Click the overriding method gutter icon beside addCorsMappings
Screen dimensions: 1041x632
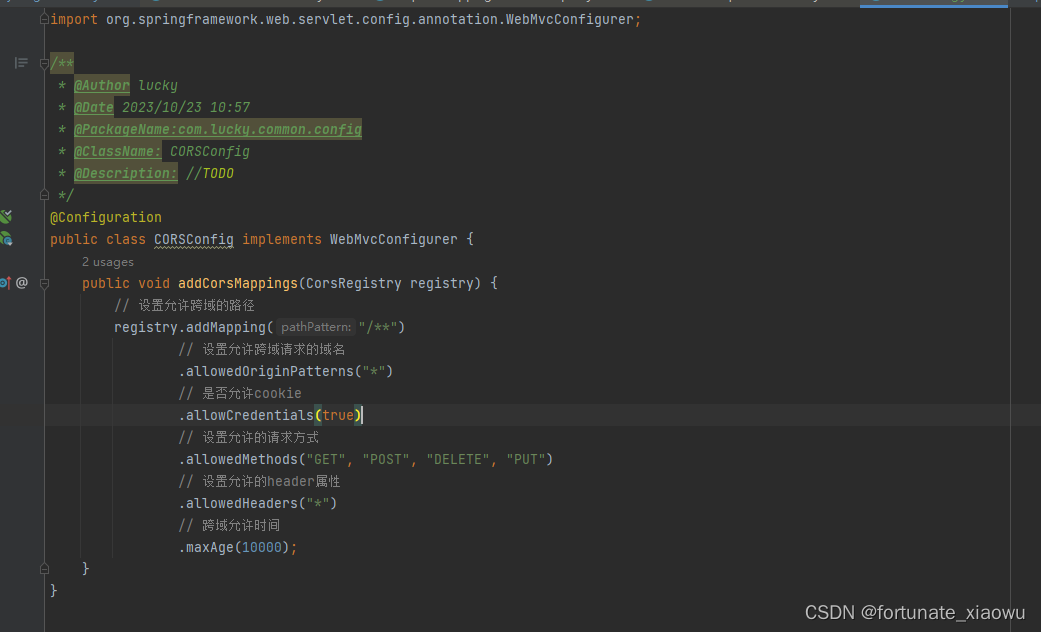7,282
